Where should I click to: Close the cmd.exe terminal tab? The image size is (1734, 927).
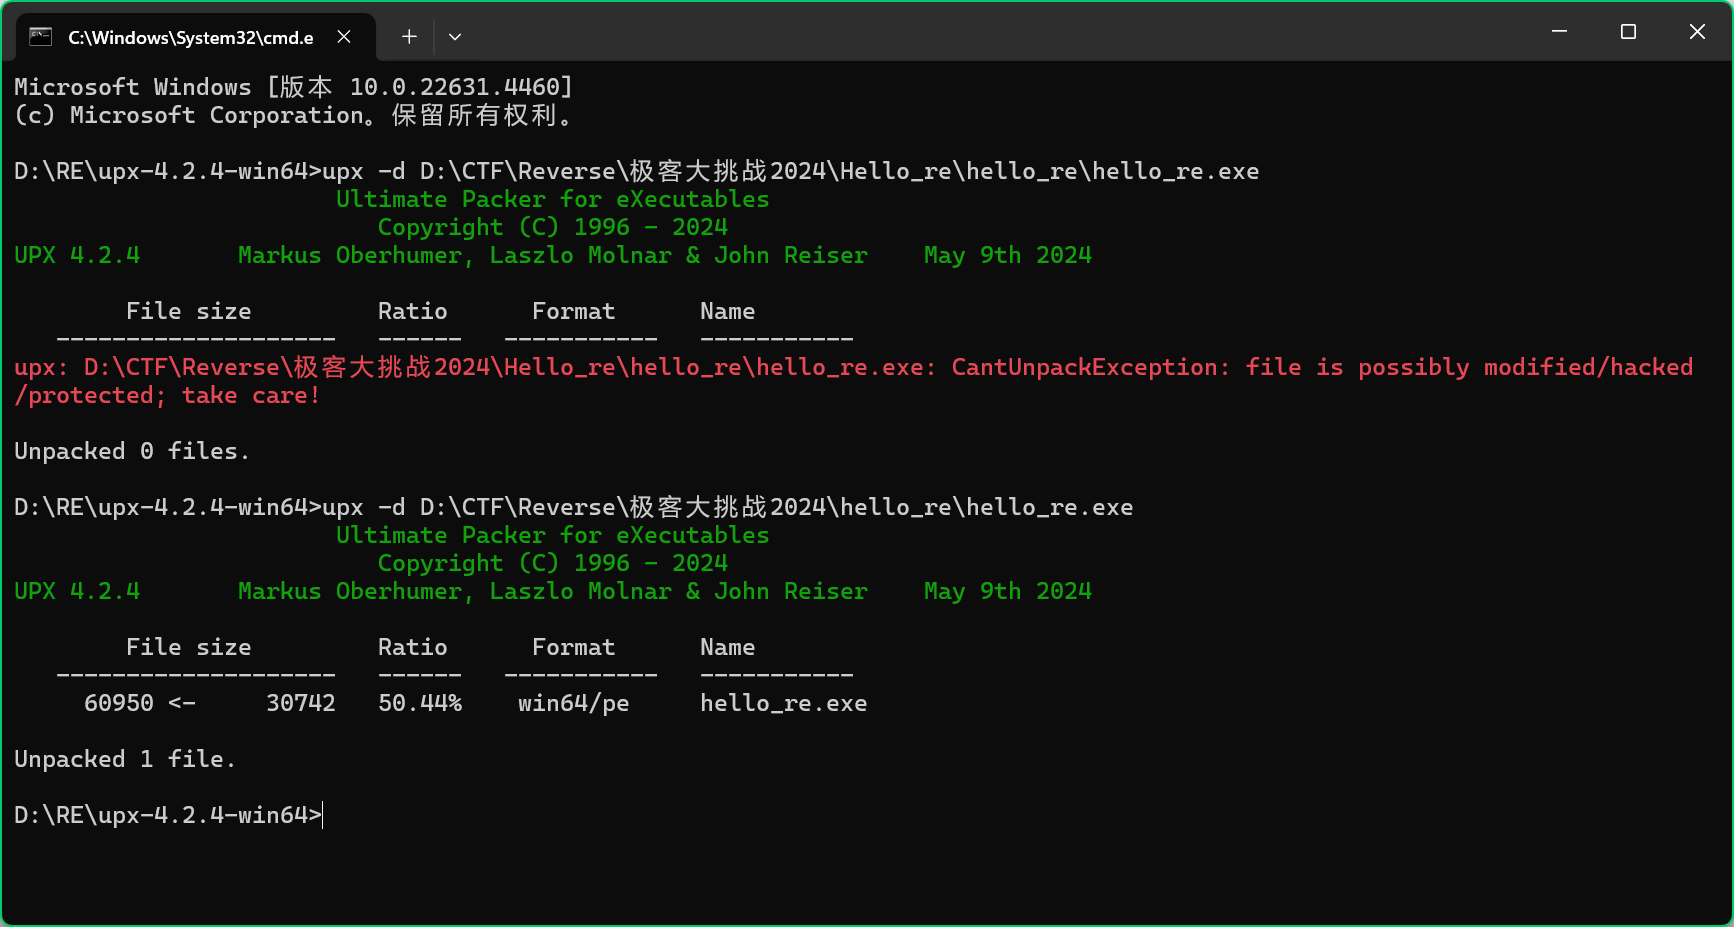pyautogui.click(x=344, y=37)
